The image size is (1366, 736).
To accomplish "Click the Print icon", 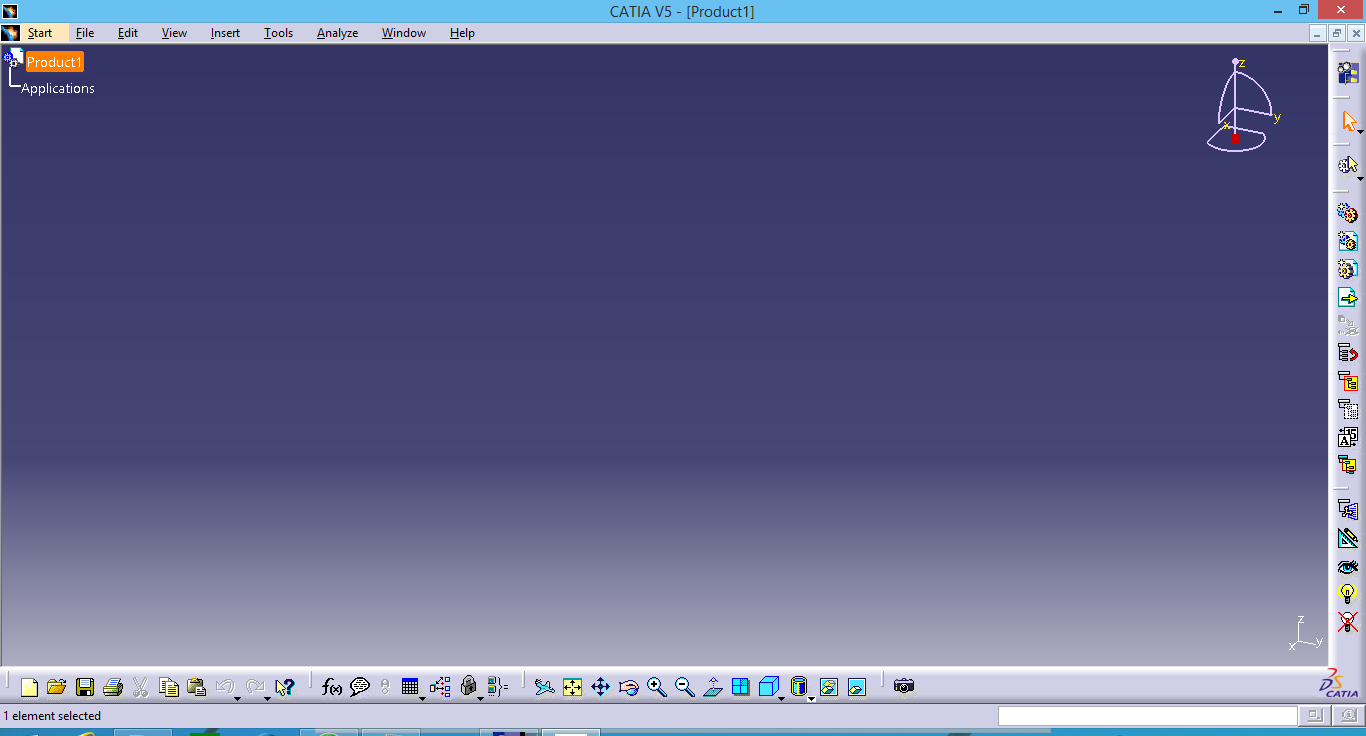I will [113, 687].
